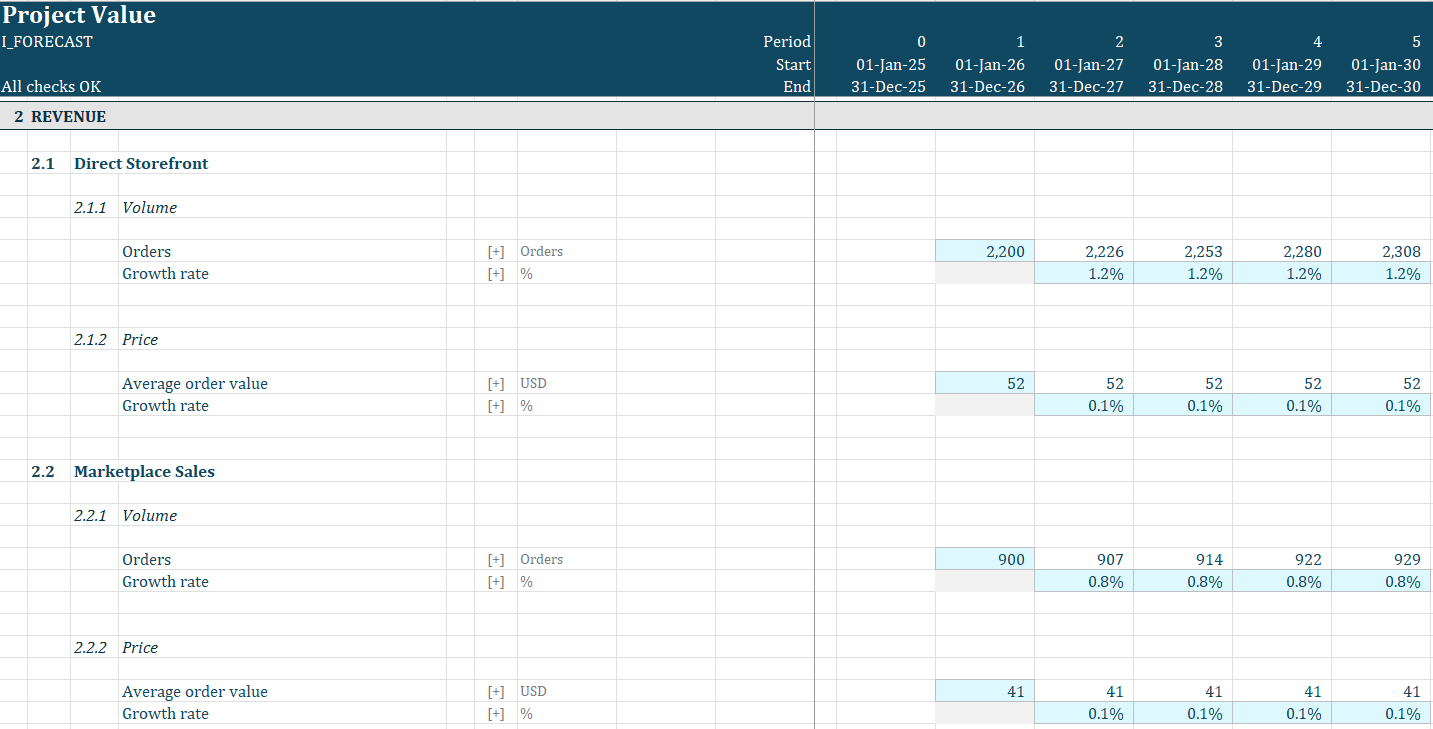Select the 900 Orders input cell for Marketplace Sales
Screen dimensions: 1433x729
985,559
